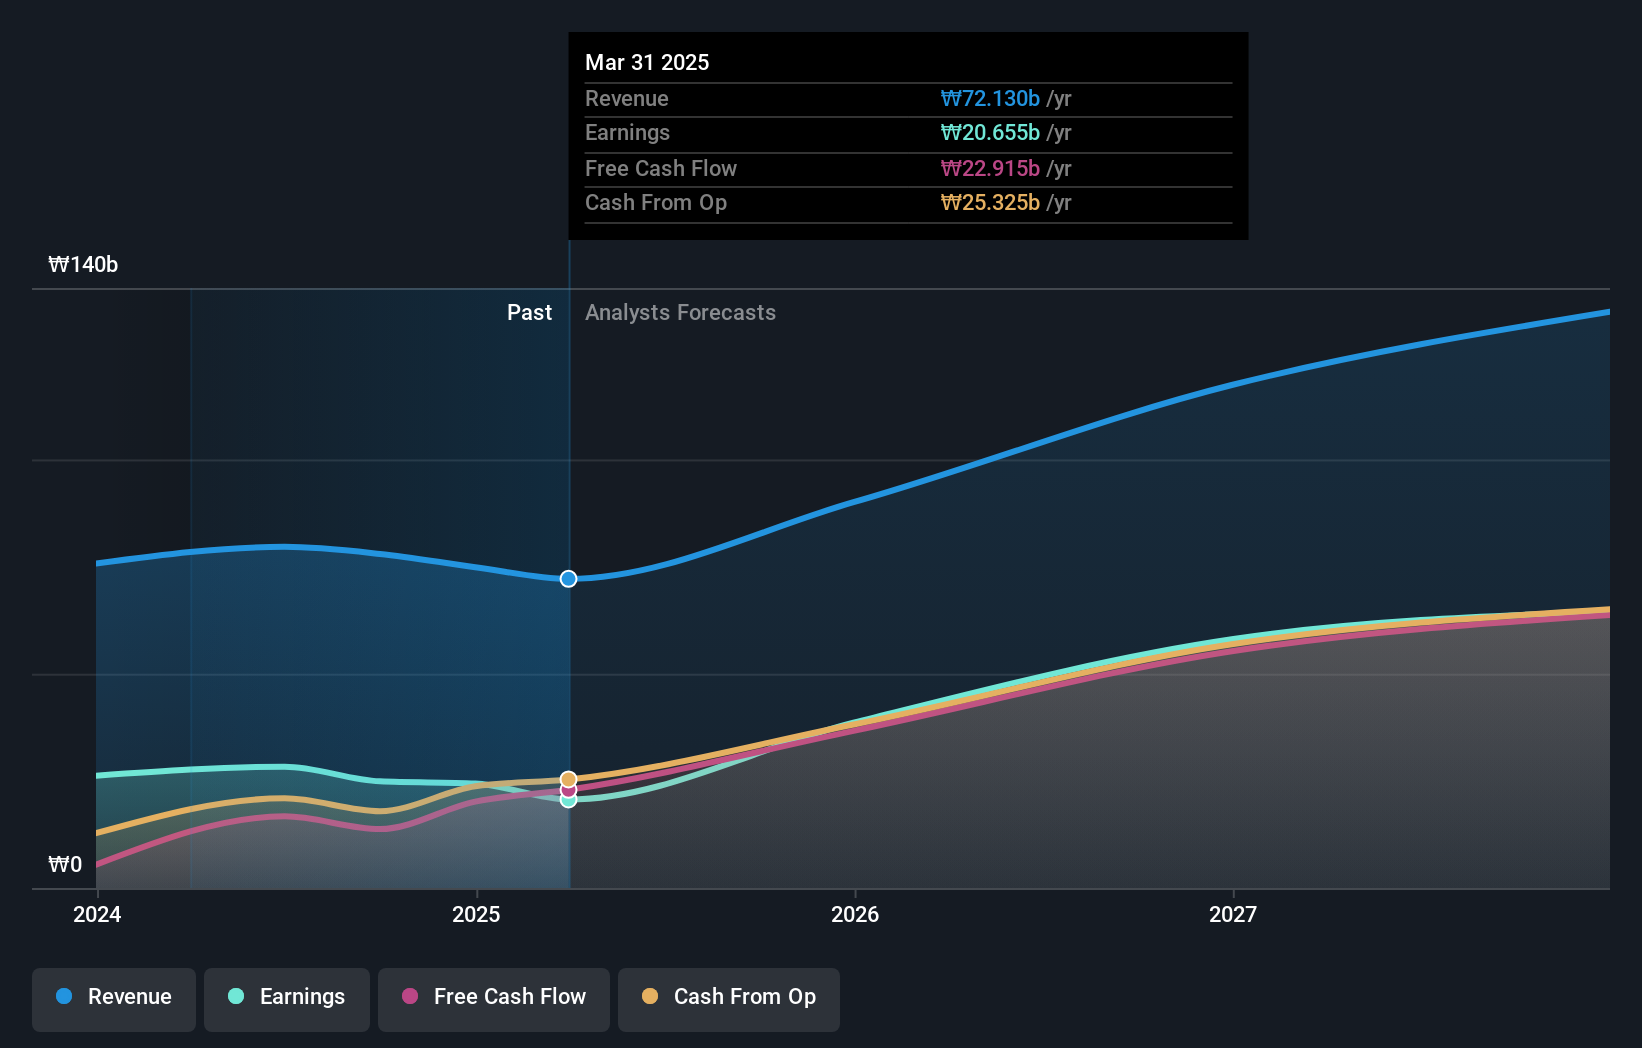Screen dimensions: 1642x1048
Task: Click the 2025 x-axis label
Action: pyautogui.click(x=476, y=914)
